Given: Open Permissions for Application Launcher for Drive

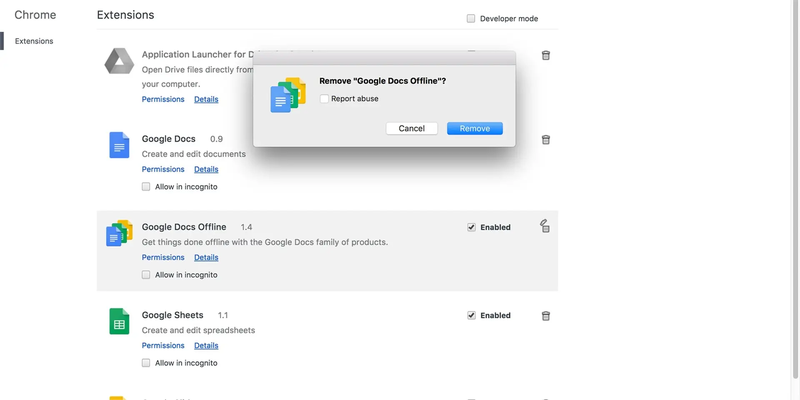Looking at the screenshot, I should (x=163, y=99).
